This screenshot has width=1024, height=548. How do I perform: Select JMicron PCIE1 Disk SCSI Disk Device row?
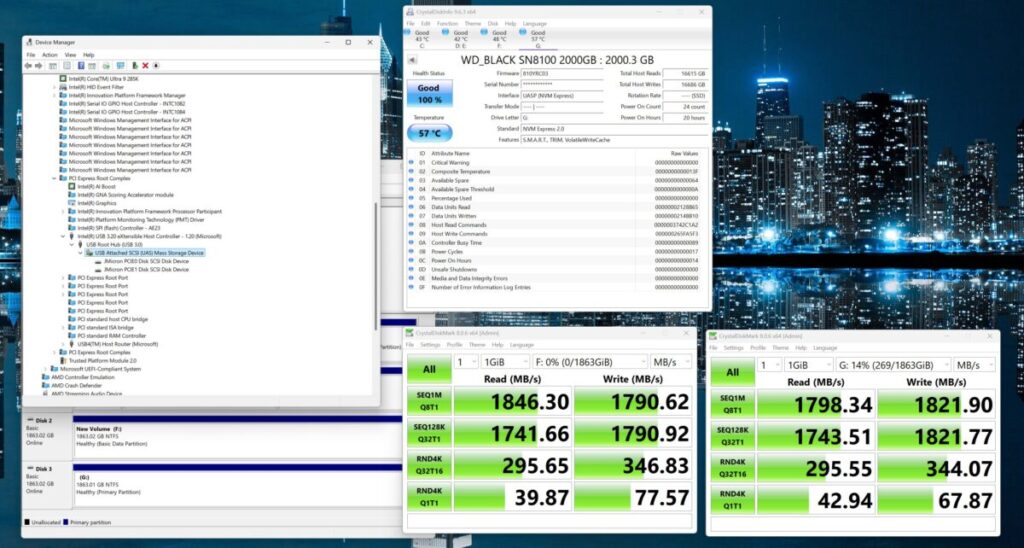click(146, 269)
